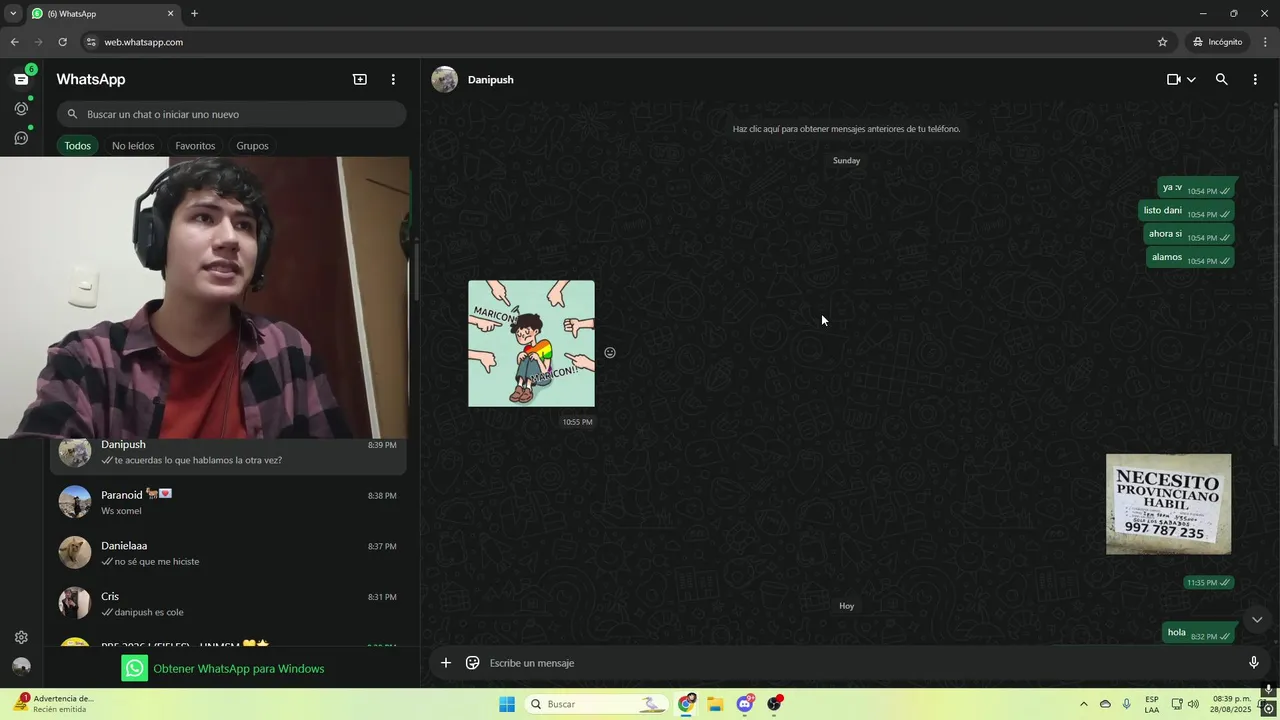Open the volume control in tray
The width and height of the screenshot is (1280, 720).
click(x=1193, y=704)
